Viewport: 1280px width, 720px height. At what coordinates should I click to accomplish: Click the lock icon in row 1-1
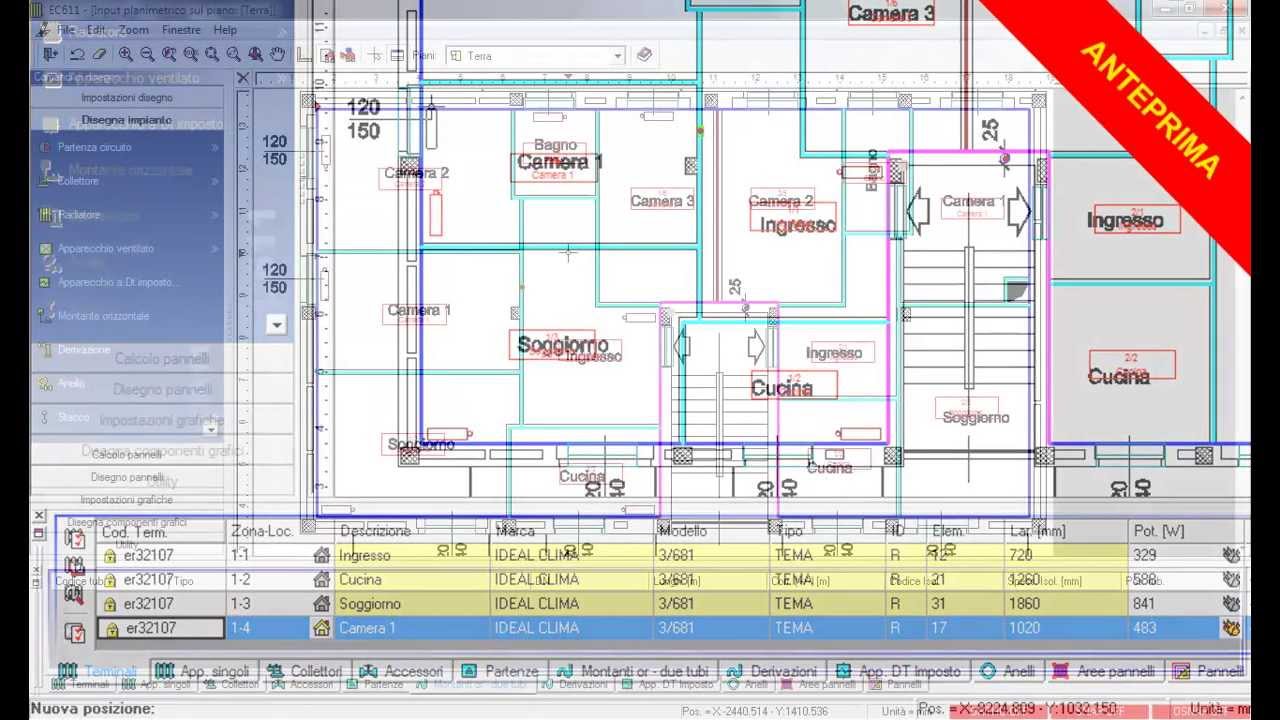tap(110, 555)
